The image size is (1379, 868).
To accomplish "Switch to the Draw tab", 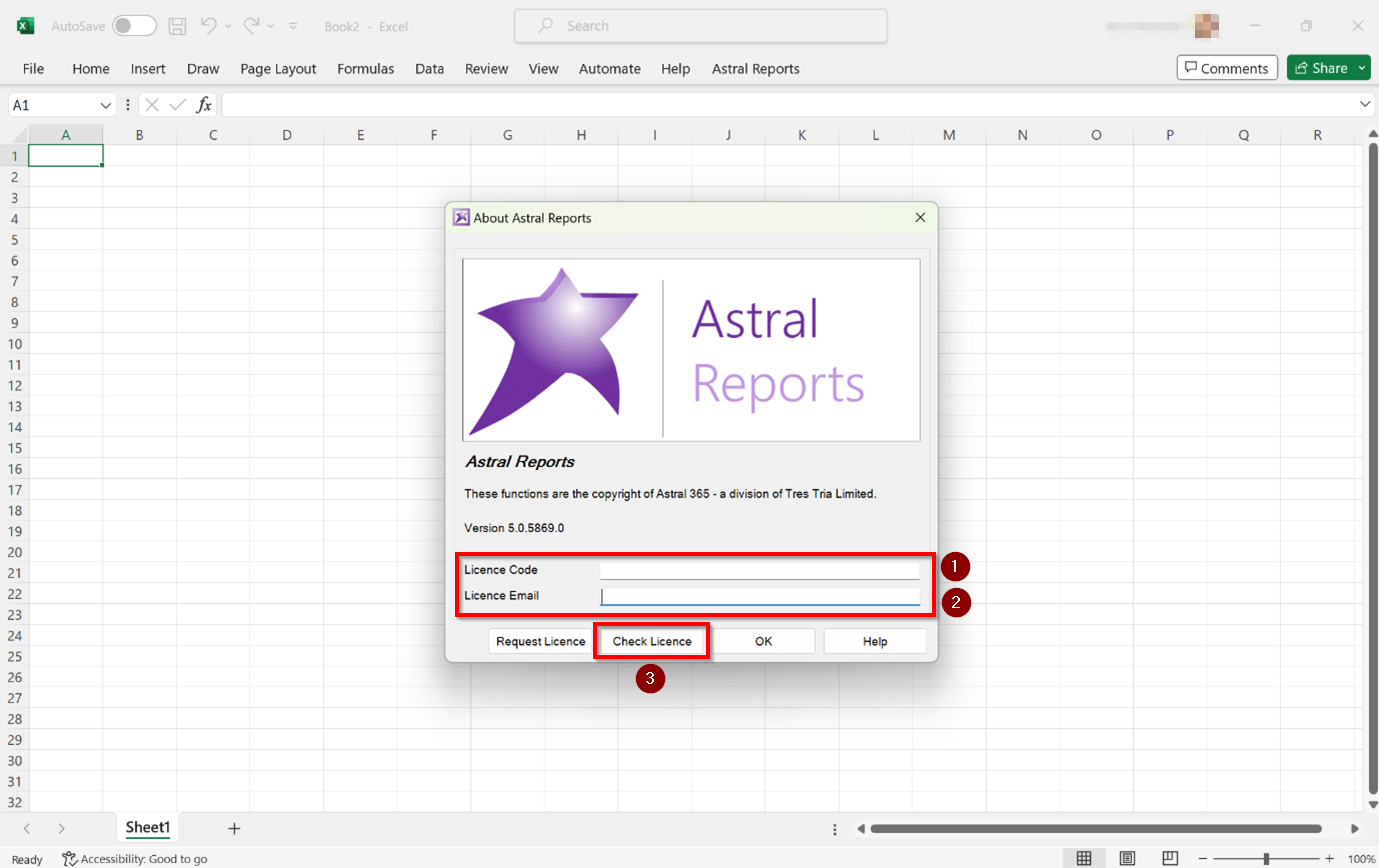I will click(203, 69).
